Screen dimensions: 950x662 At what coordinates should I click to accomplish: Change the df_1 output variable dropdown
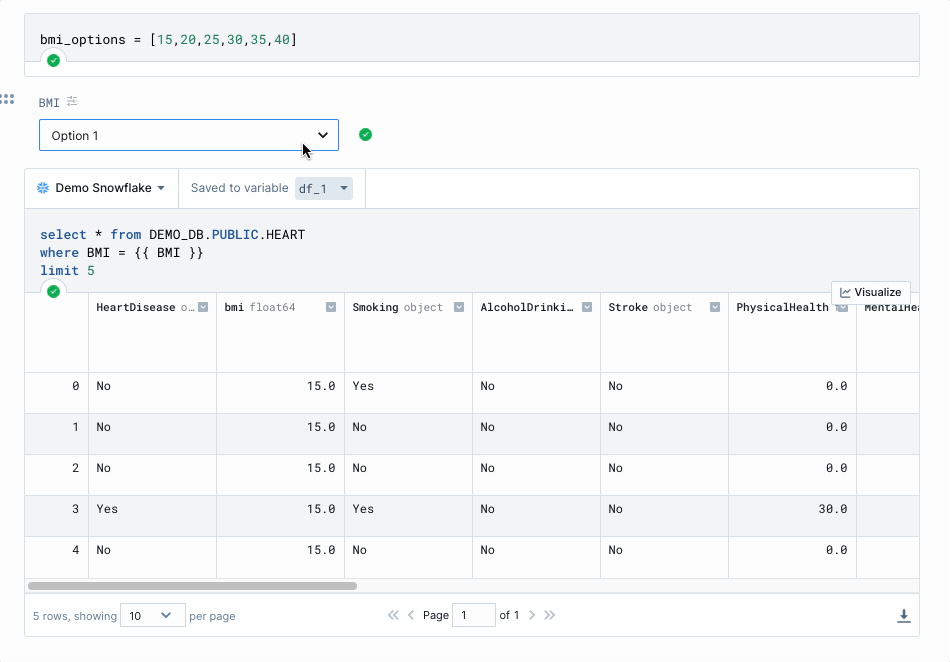tap(324, 188)
